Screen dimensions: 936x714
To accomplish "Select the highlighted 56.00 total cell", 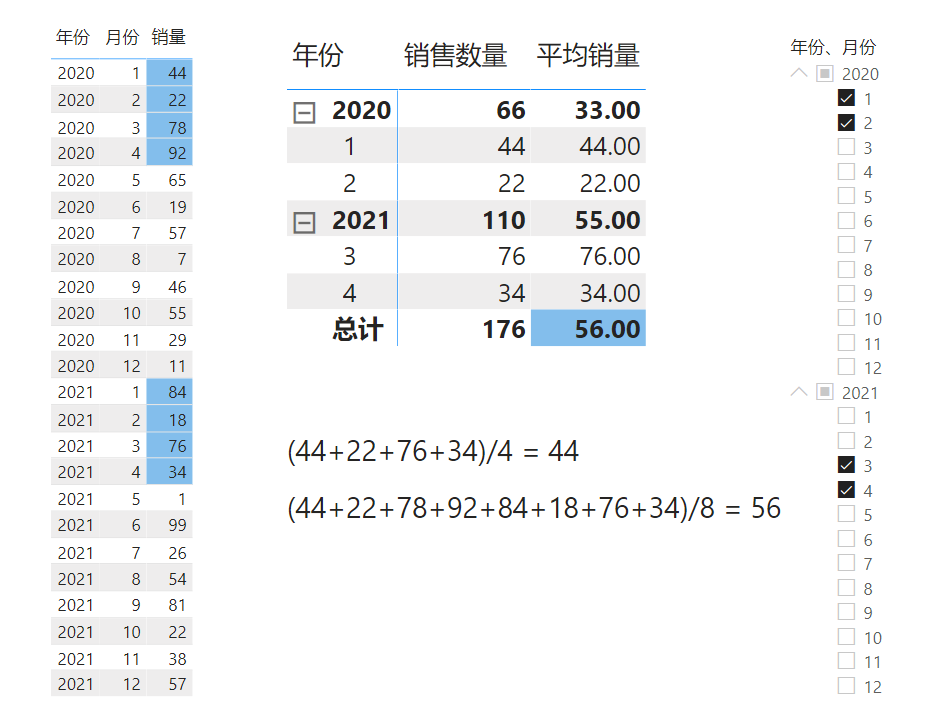I will (588, 329).
